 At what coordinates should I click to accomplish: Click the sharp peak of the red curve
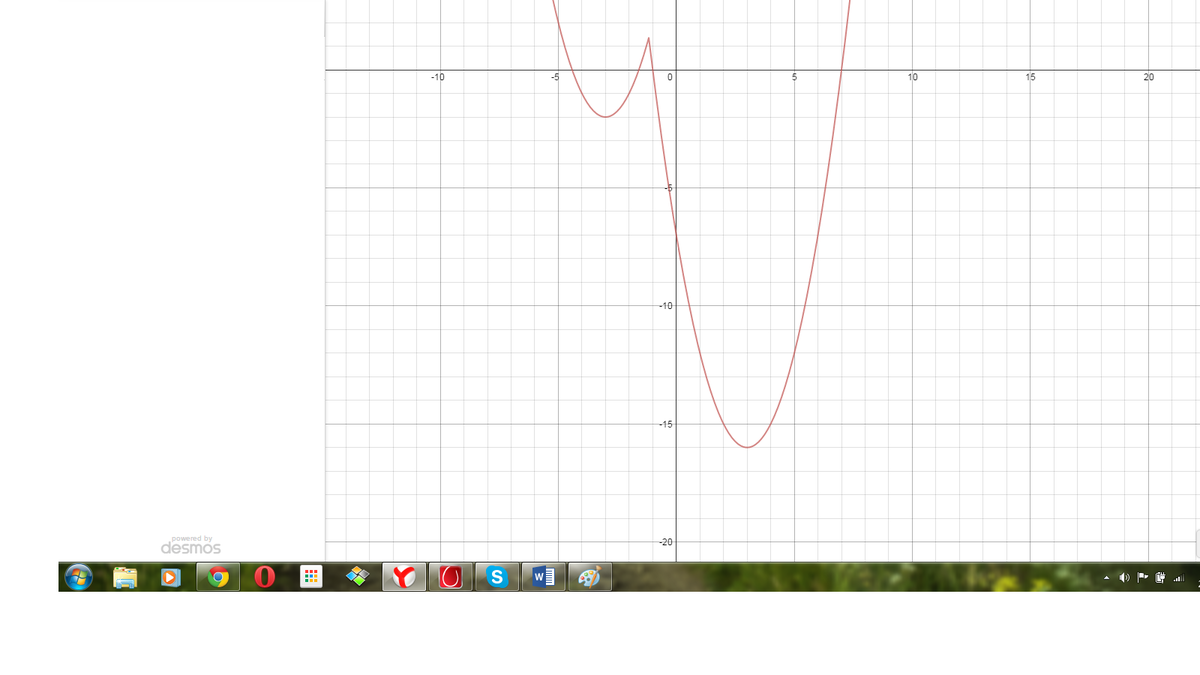[x=649, y=39]
